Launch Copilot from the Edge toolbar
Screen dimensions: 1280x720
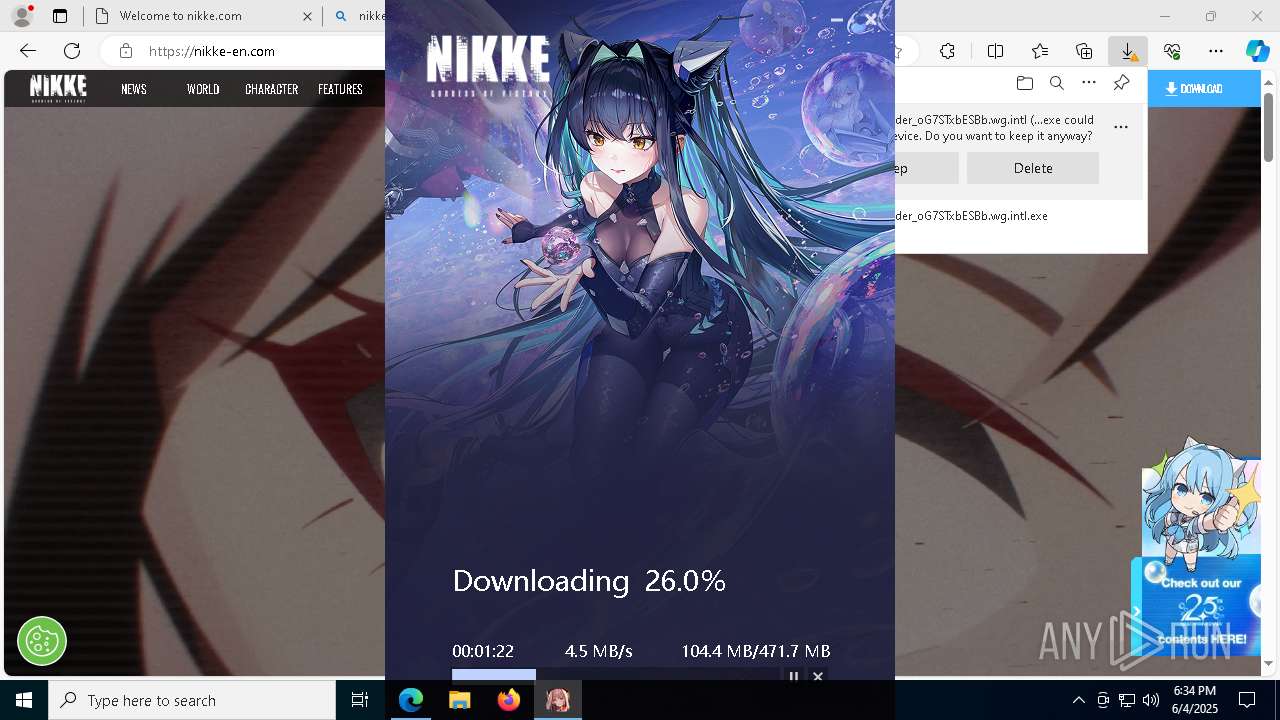1257,51
